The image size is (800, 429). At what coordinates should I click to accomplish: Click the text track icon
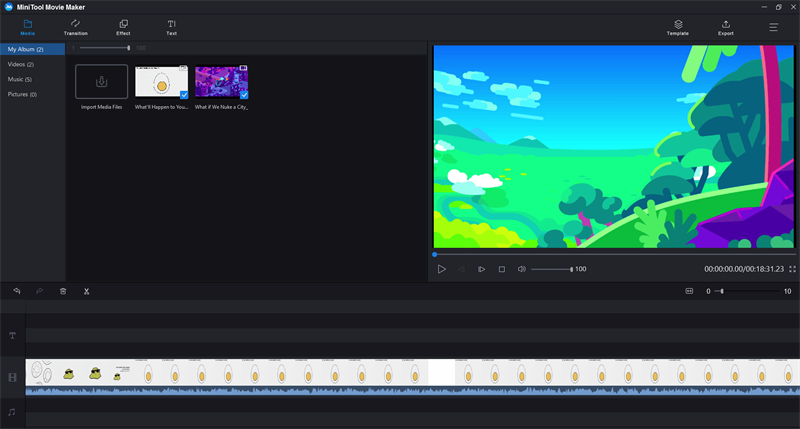coord(12,336)
